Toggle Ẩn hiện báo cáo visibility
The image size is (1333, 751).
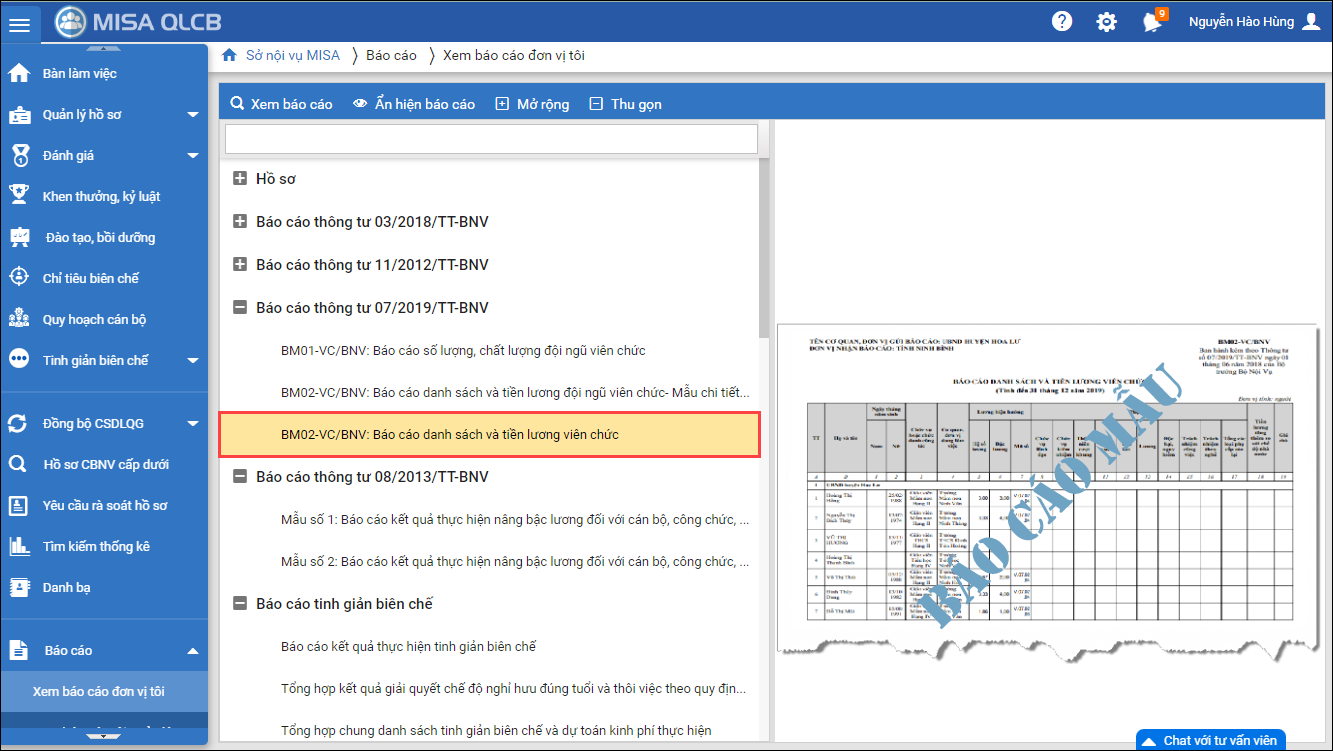(414, 104)
